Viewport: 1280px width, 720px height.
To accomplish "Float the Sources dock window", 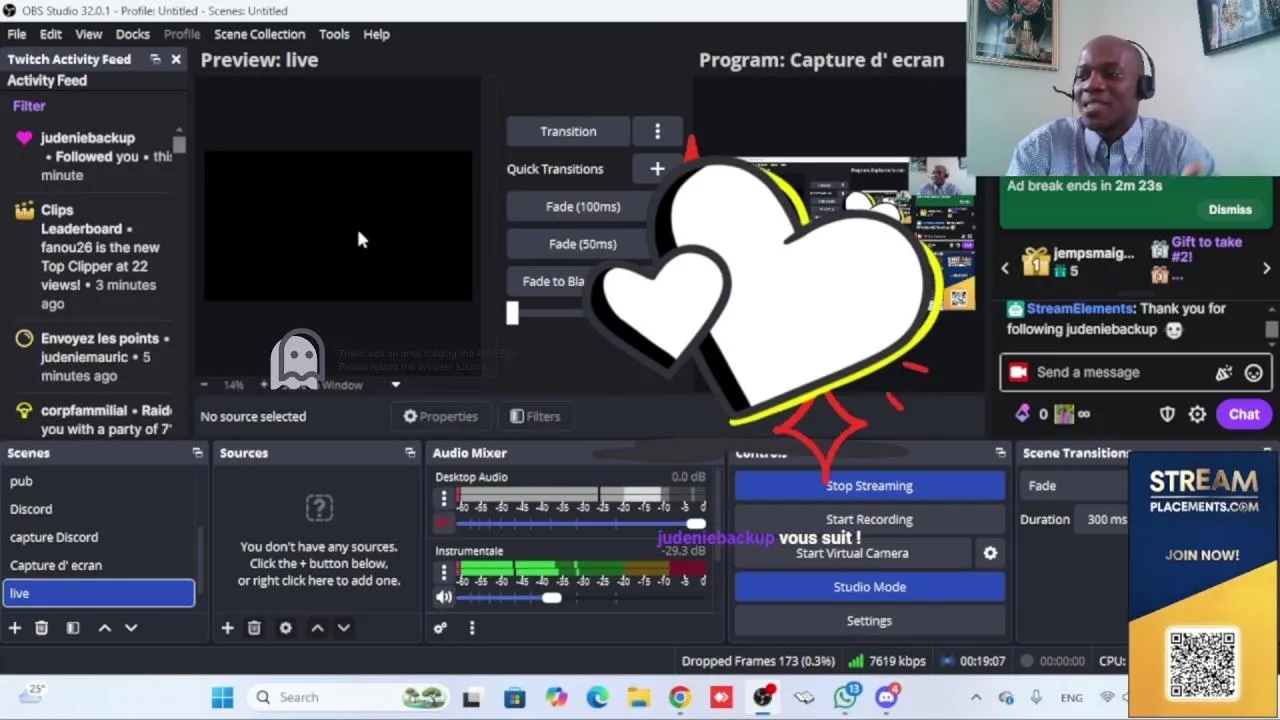I will click(x=410, y=453).
